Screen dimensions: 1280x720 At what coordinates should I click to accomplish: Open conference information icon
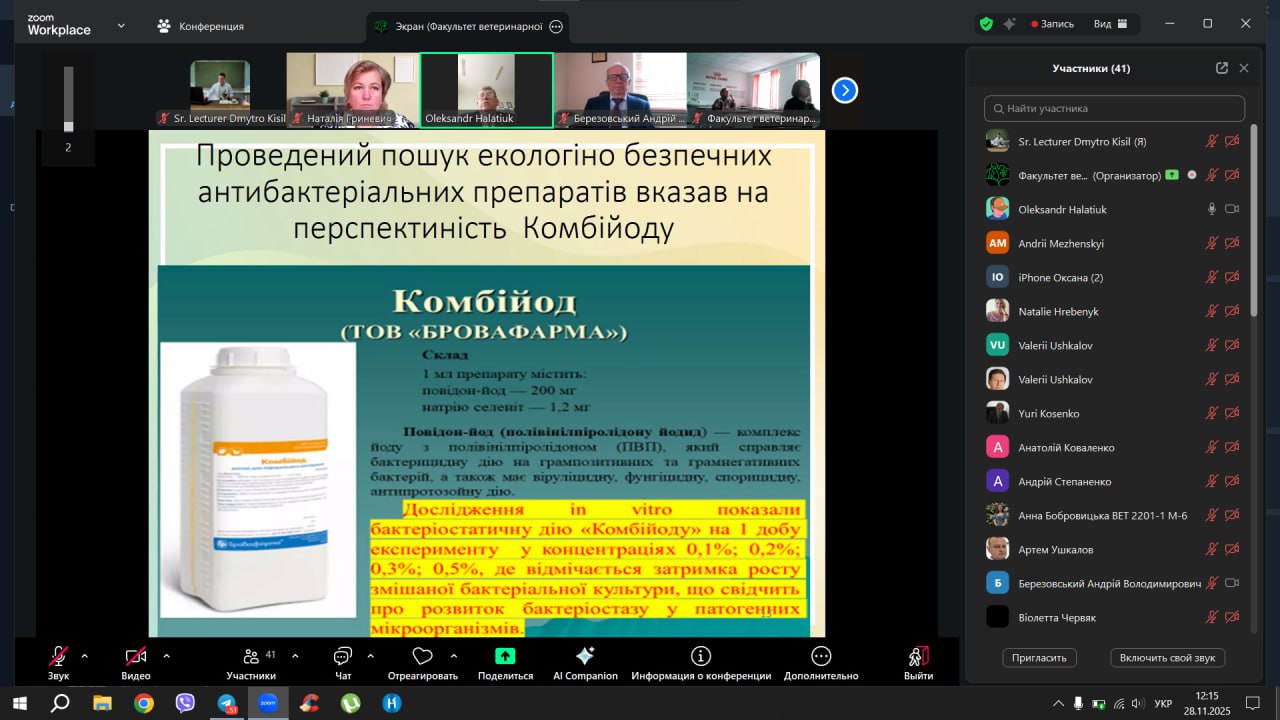[x=701, y=656]
